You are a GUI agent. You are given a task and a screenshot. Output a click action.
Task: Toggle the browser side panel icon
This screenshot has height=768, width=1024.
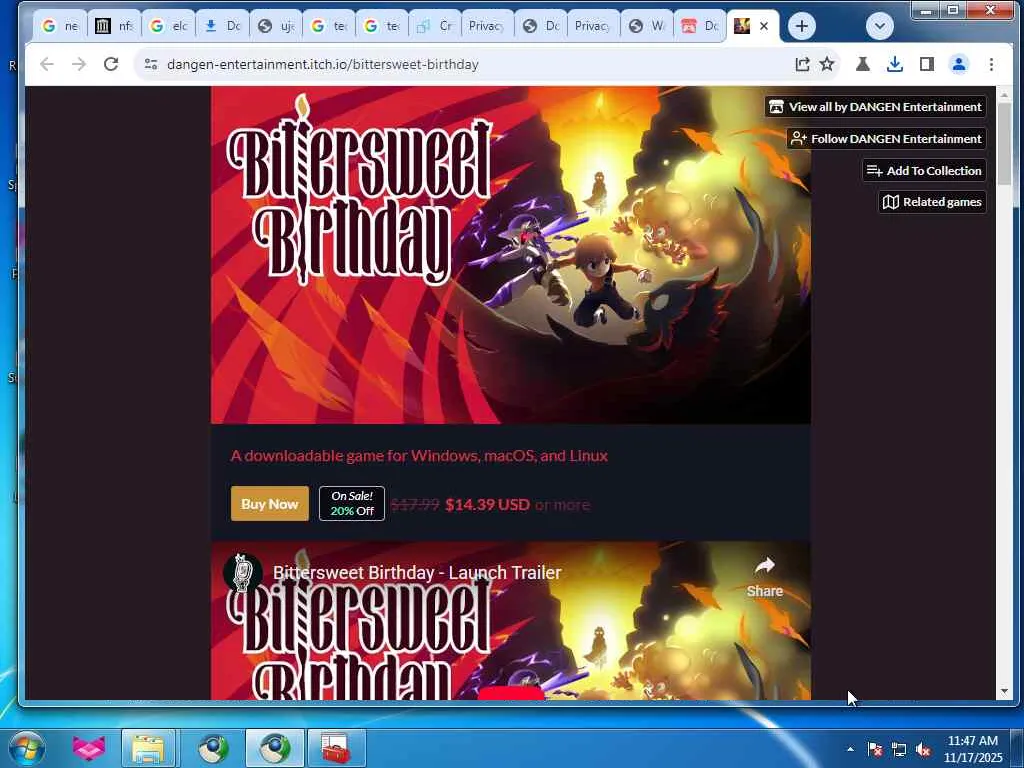click(926, 64)
